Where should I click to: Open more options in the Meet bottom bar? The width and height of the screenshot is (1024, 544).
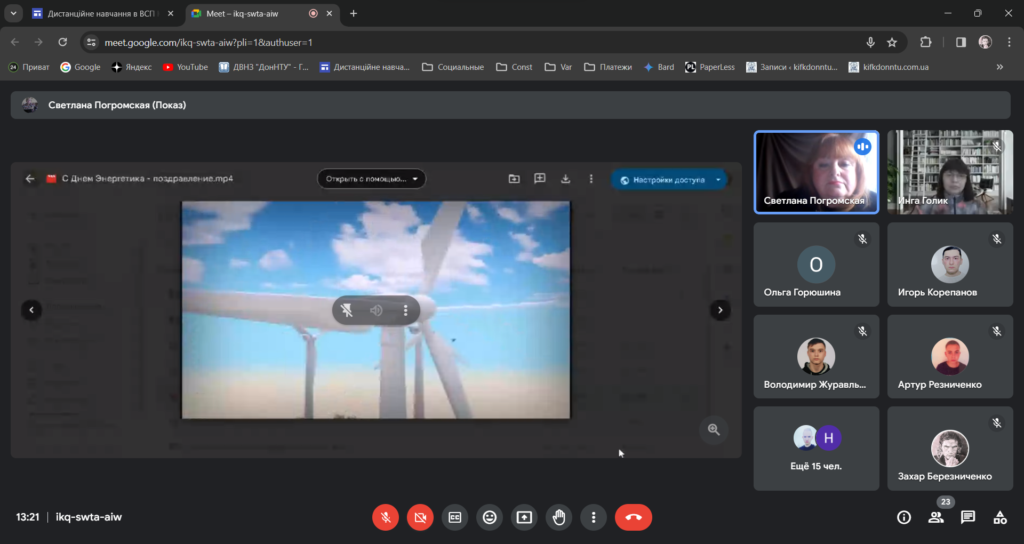(593, 517)
